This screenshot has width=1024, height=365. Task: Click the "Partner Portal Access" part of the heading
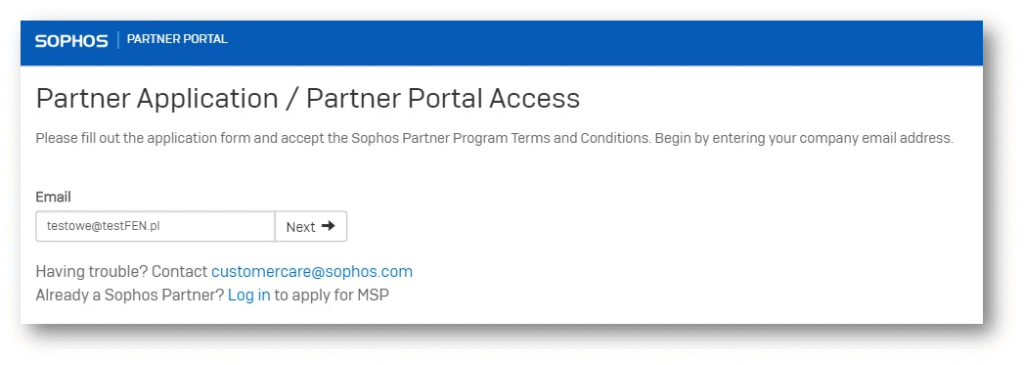coord(443,99)
